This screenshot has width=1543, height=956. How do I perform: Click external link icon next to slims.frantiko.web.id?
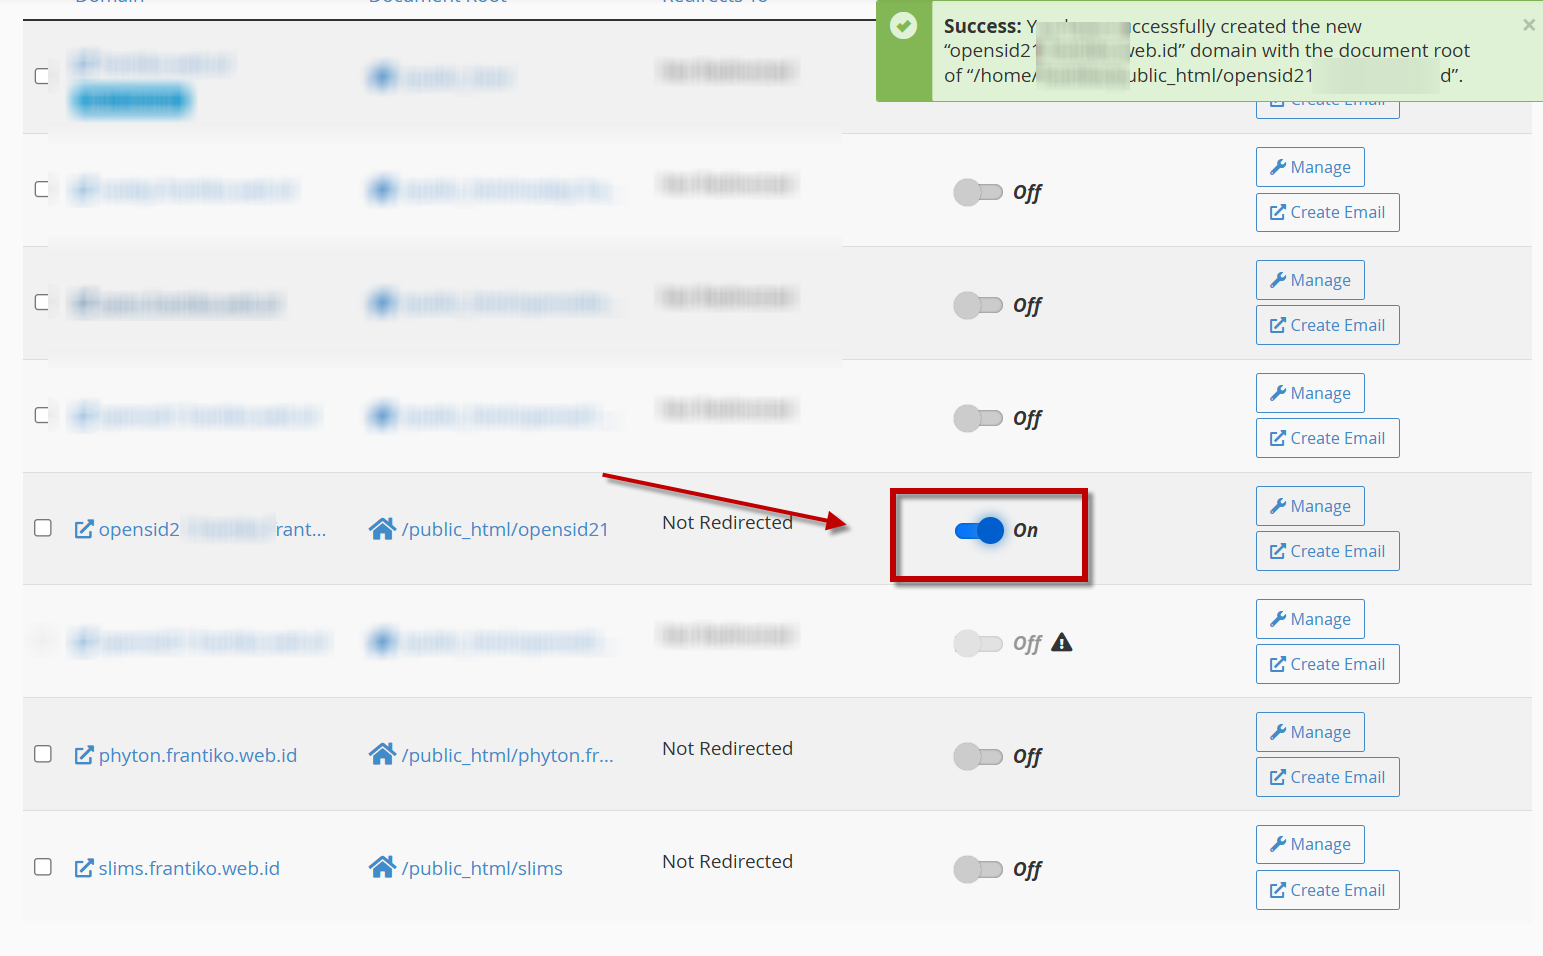tap(84, 868)
